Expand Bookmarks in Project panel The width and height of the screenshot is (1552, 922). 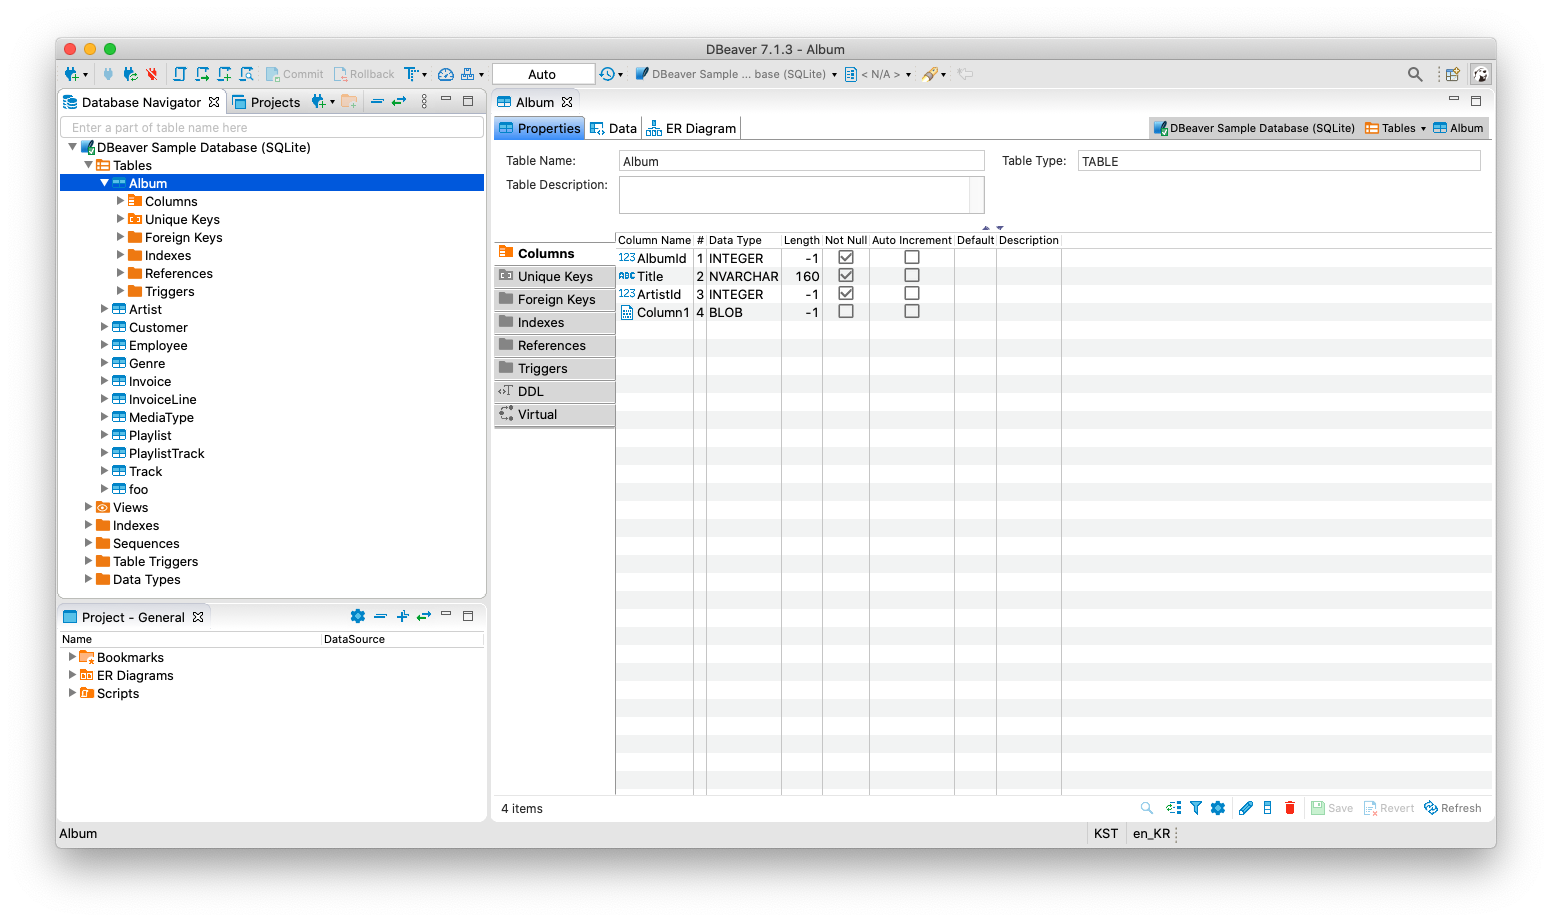click(72, 657)
